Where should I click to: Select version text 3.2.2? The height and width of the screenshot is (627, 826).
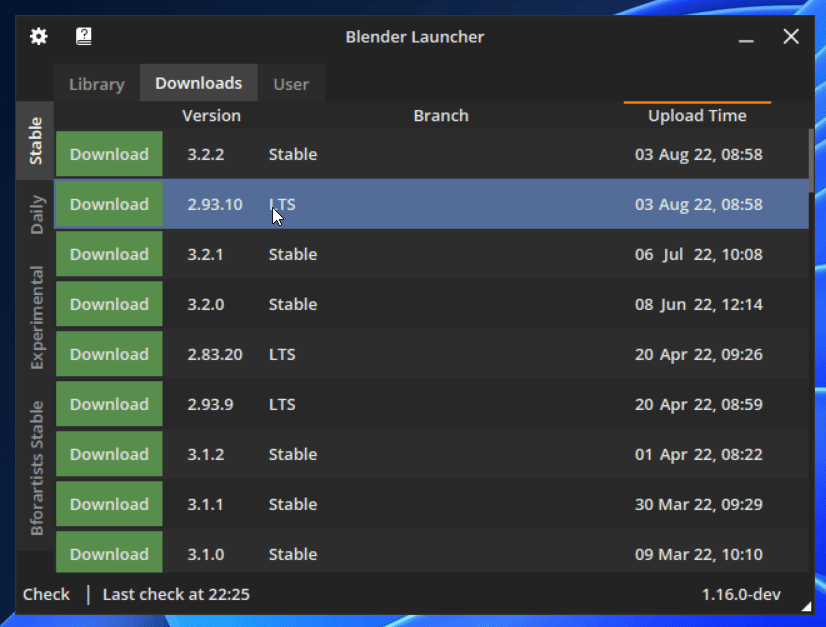[206, 154]
